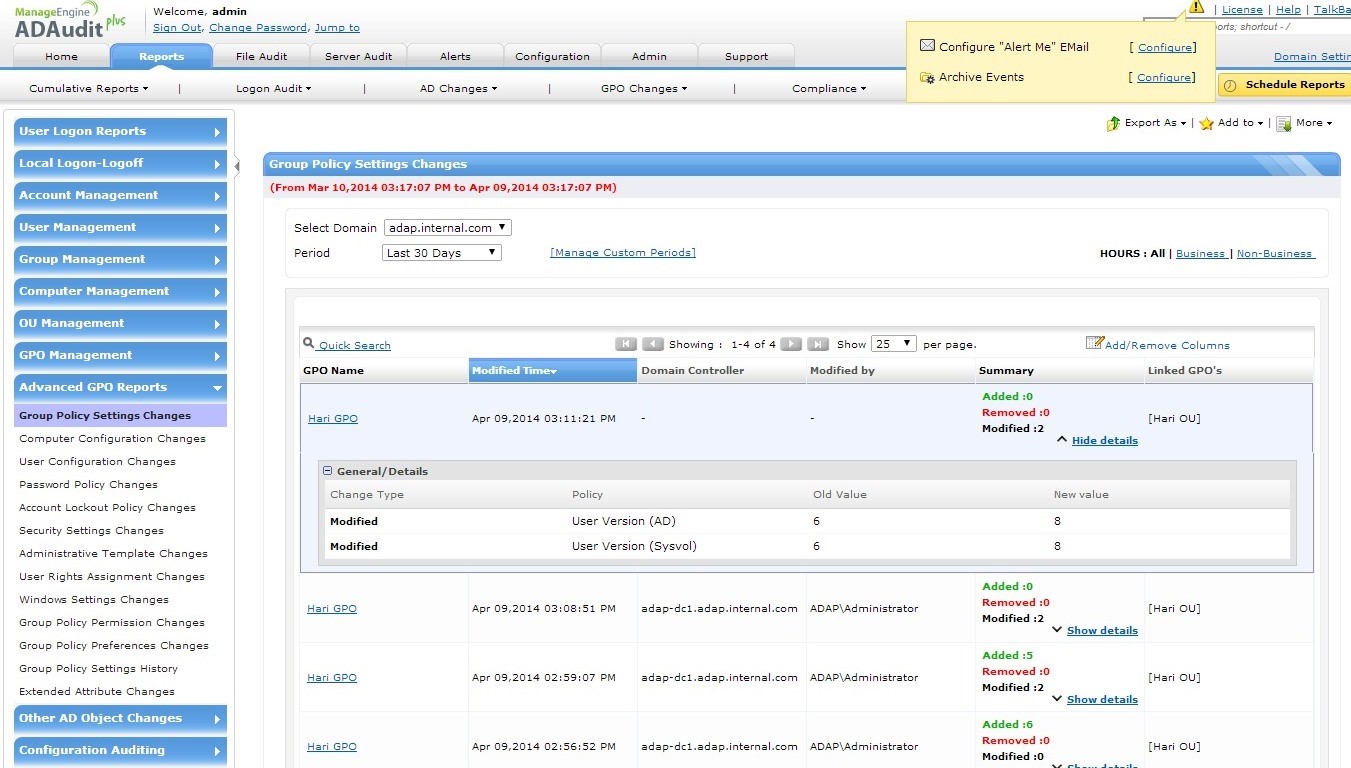Click the yellow warning alert icon
The image size is (1351, 768).
click(x=1196, y=7)
